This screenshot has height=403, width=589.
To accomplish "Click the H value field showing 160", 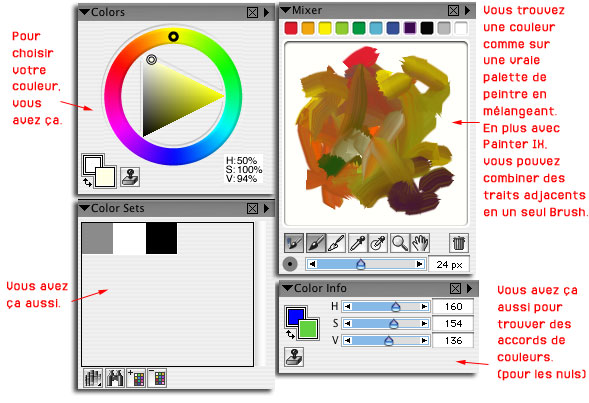I will (x=453, y=306).
